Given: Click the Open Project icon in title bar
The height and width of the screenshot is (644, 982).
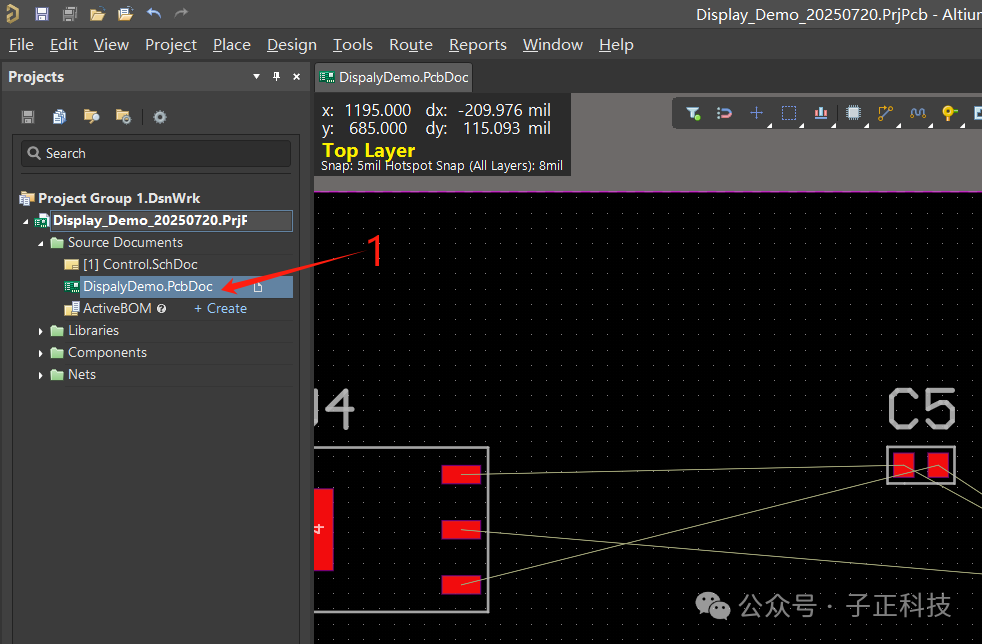Looking at the screenshot, I should click(125, 13).
